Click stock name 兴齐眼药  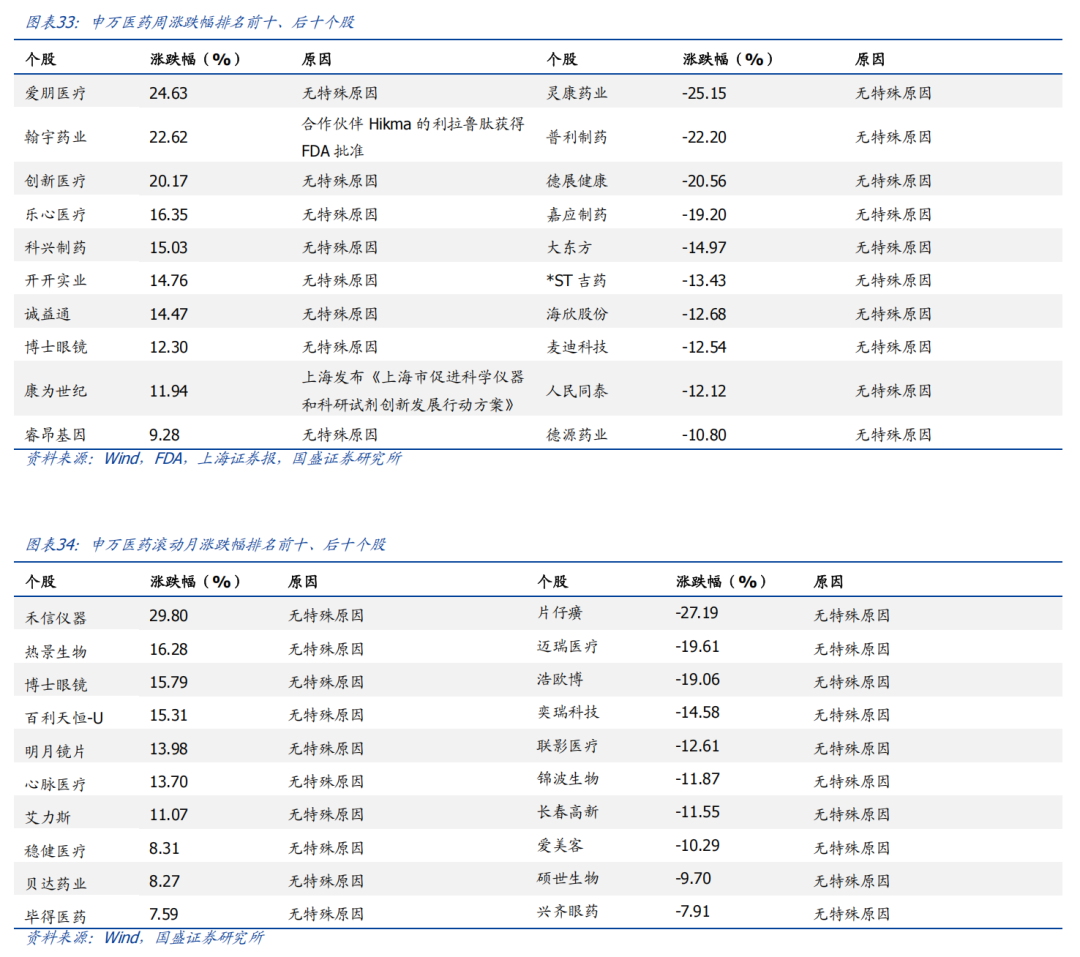tap(568, 911)
